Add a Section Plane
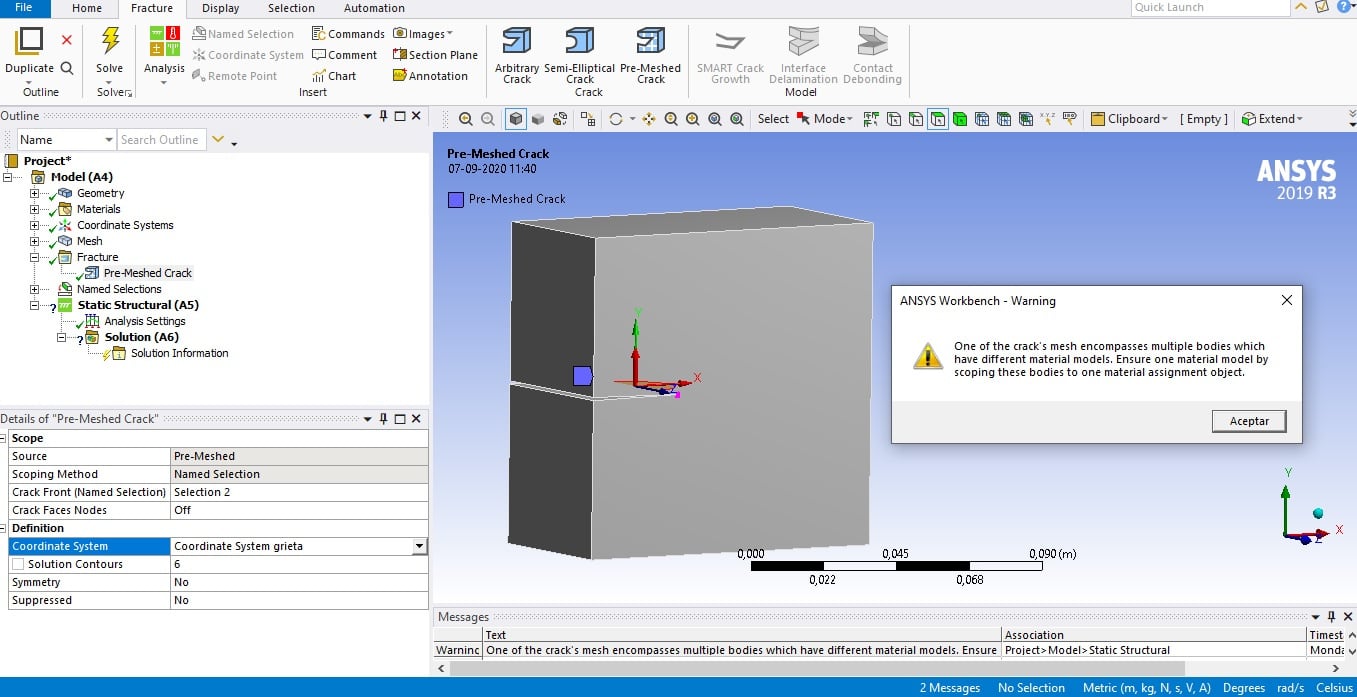Image resolution: width=1357 pixels, height=697 pixels. click(435, 55)
